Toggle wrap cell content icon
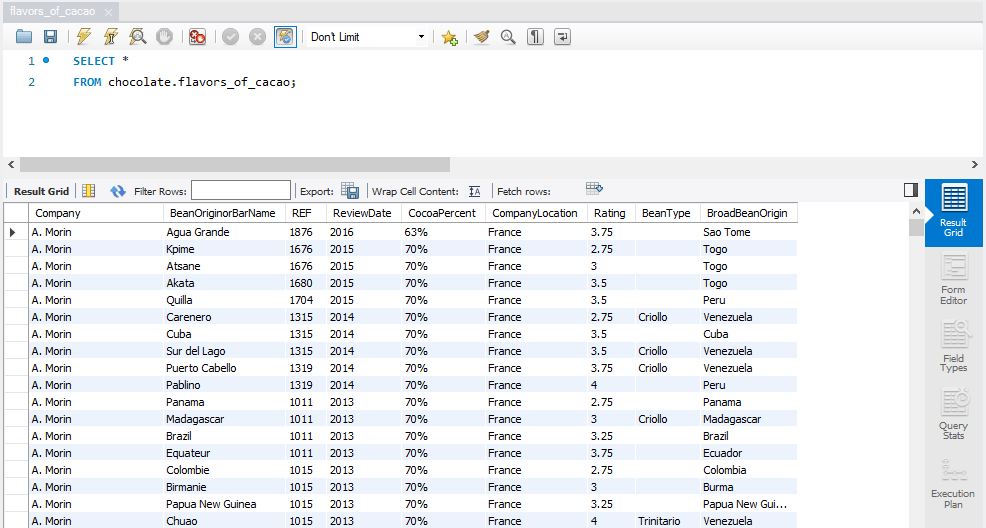The width and height of the screenshot is (986, 528). pos(475,191)
